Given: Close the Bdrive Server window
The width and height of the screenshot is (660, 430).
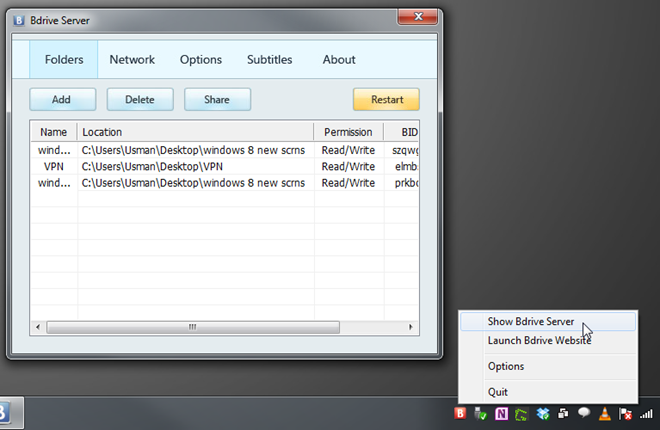Looking at the screenshot, I should 418,16.
